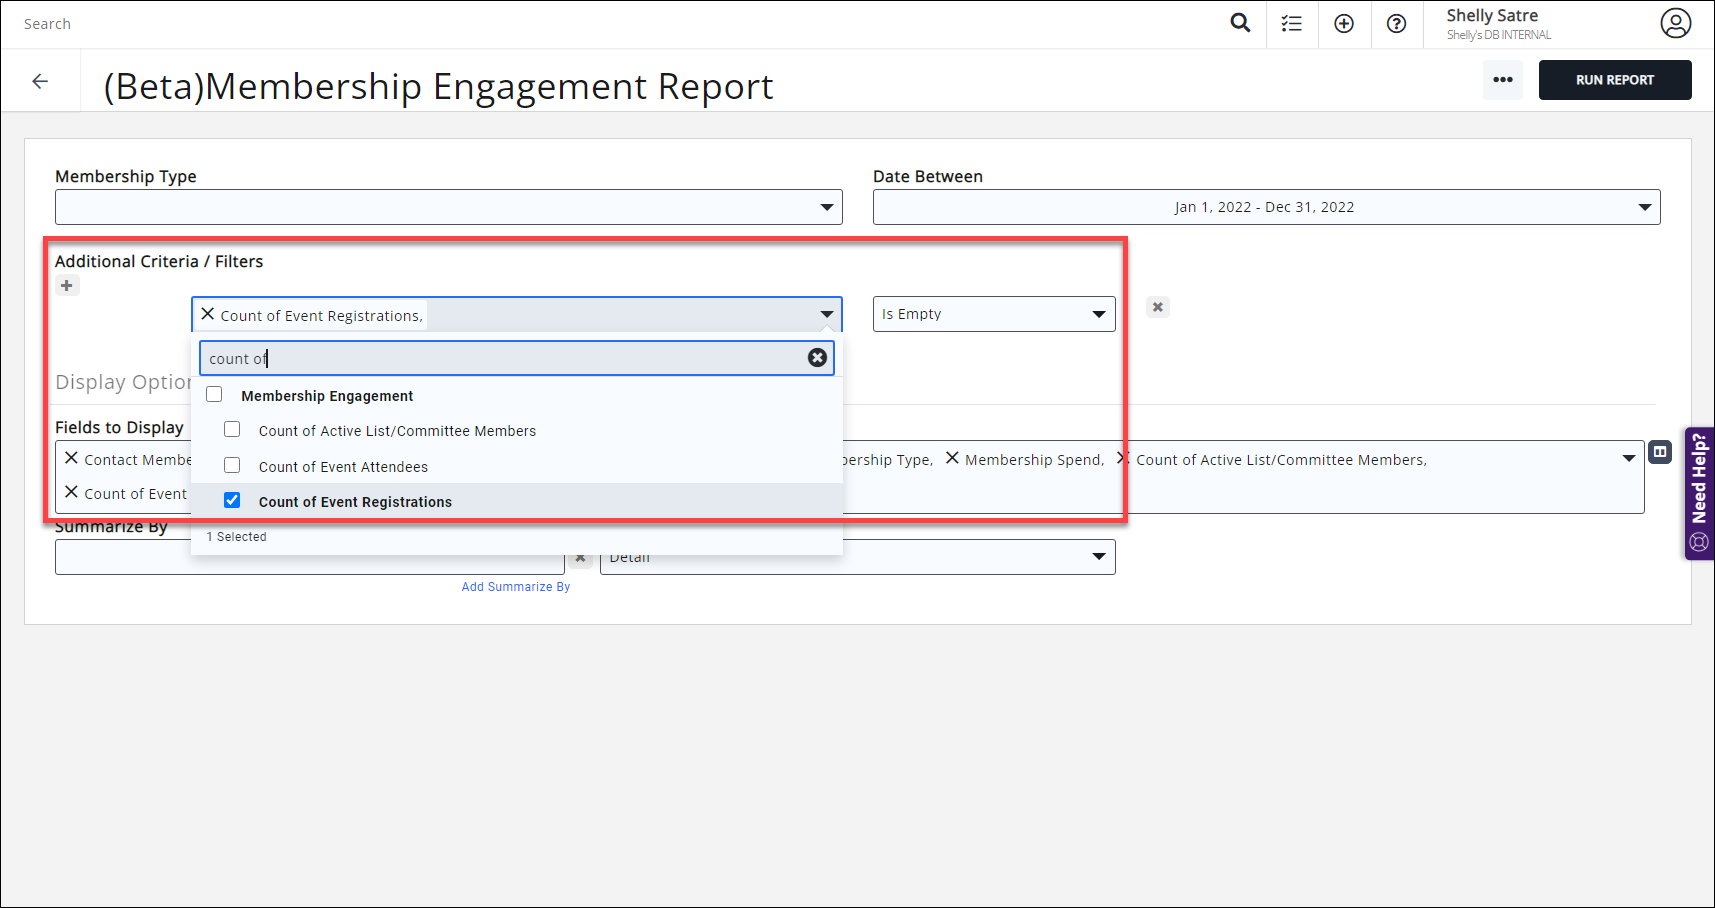Open the help question mark icon
The image size is (1715, 908).
1396,24
